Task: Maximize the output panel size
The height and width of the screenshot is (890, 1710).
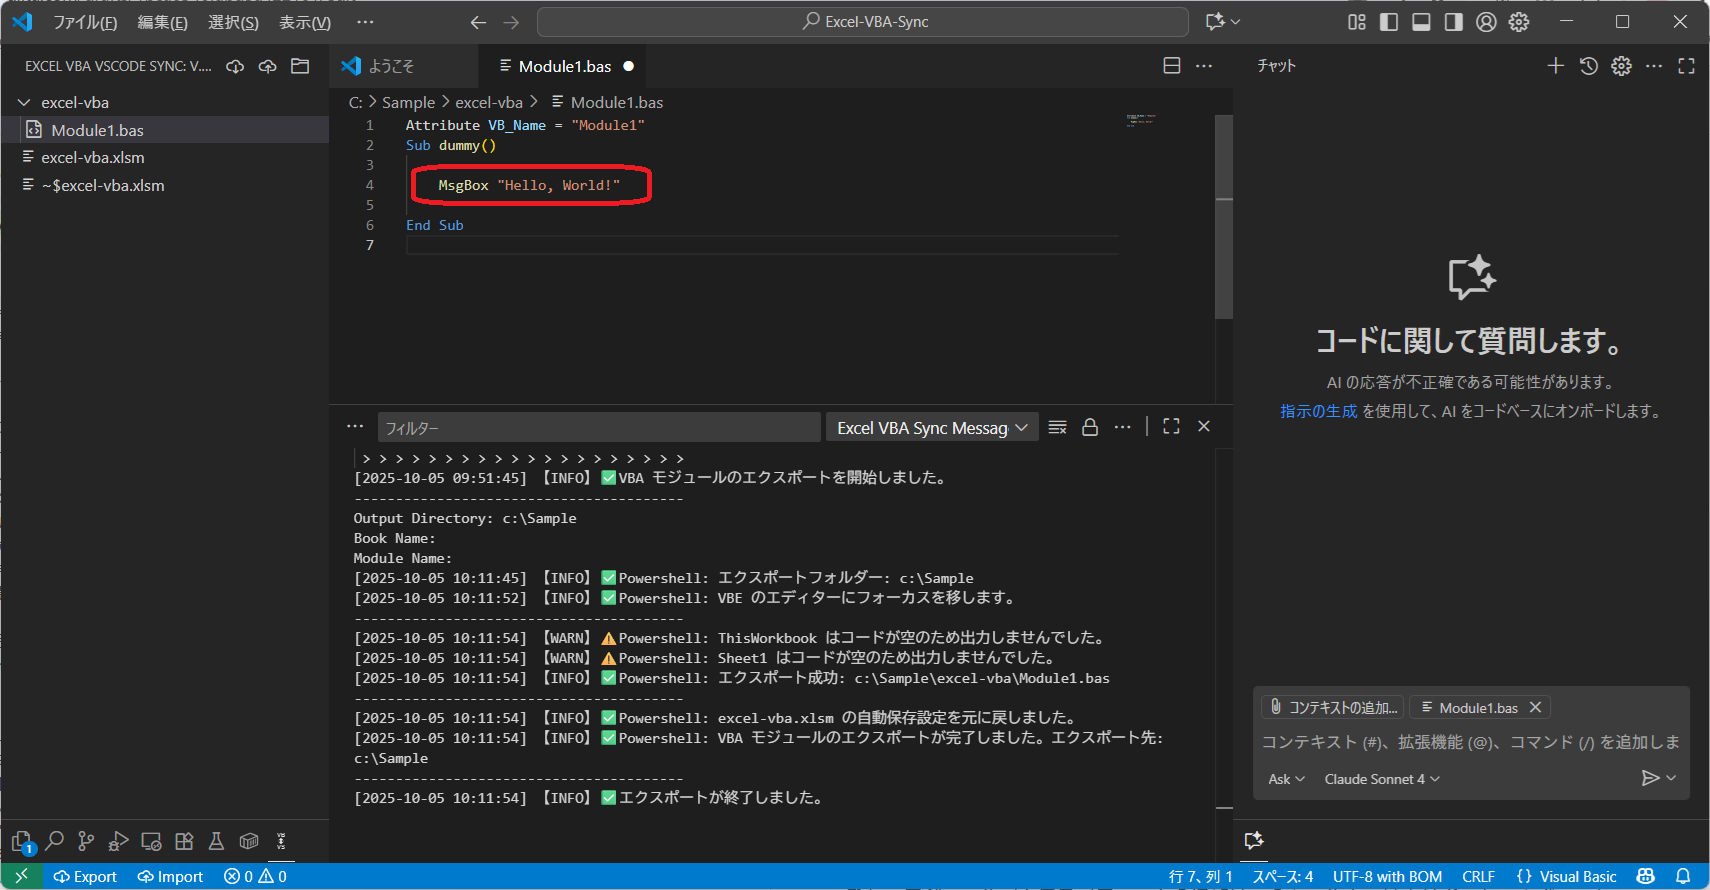Action: pos(1171,427)
